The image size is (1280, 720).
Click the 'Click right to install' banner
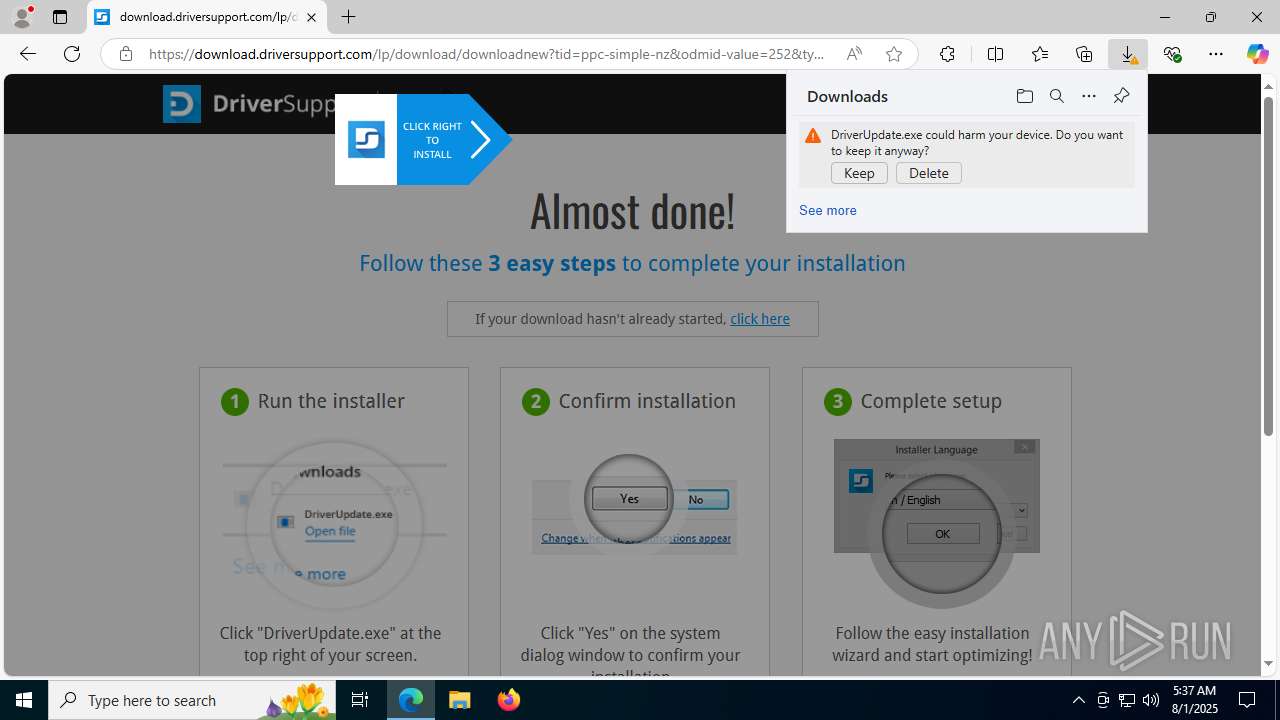coord(423,140)
